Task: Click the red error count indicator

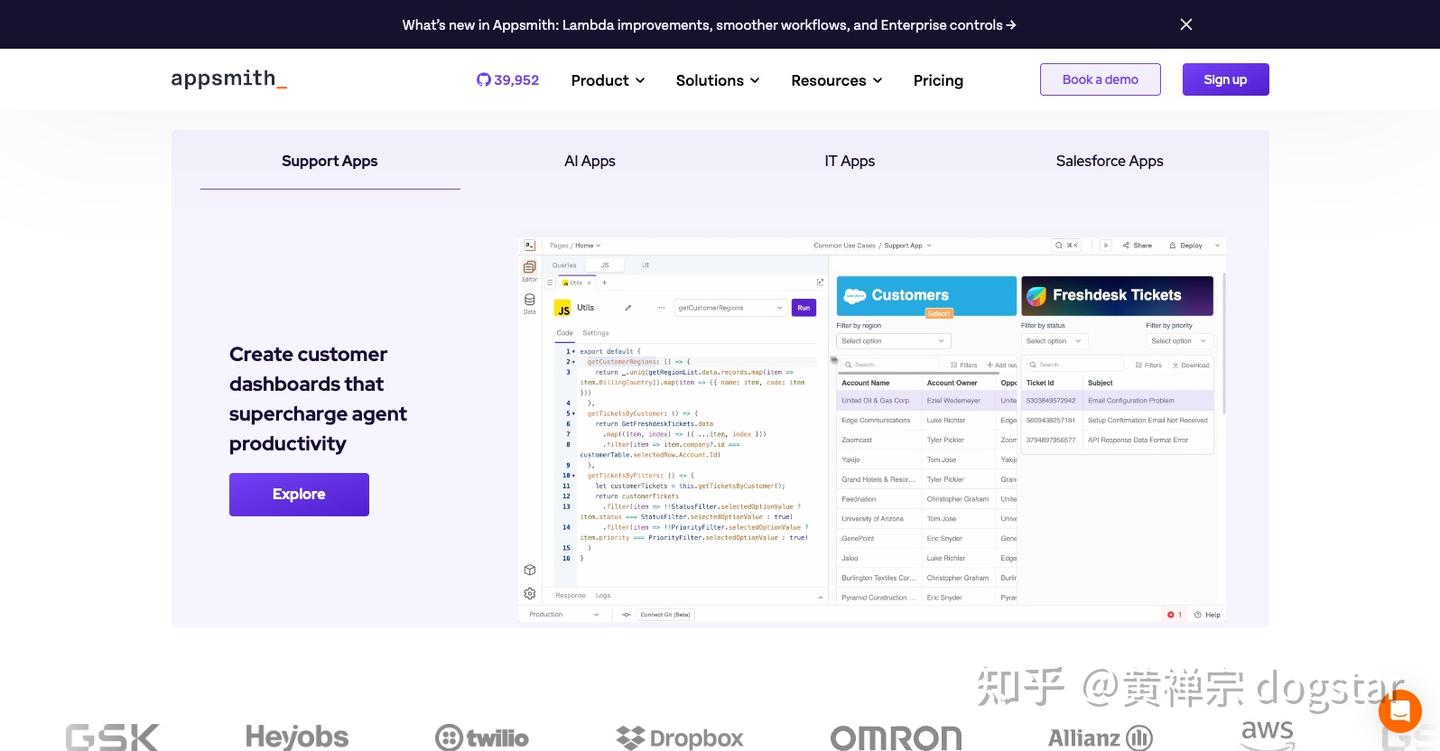Action: [1174, 614]
